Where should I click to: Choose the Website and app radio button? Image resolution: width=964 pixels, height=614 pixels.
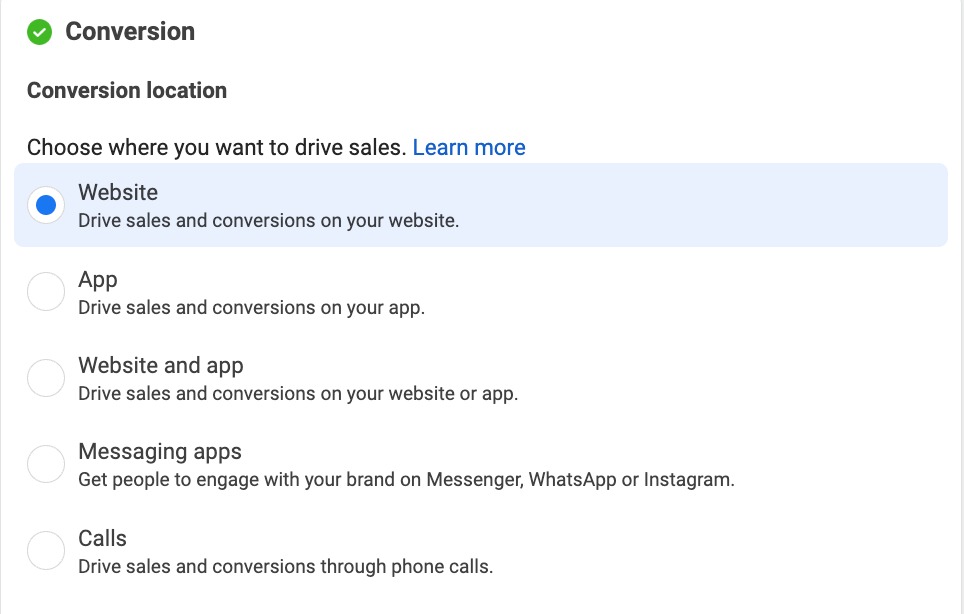coord(45,378)
